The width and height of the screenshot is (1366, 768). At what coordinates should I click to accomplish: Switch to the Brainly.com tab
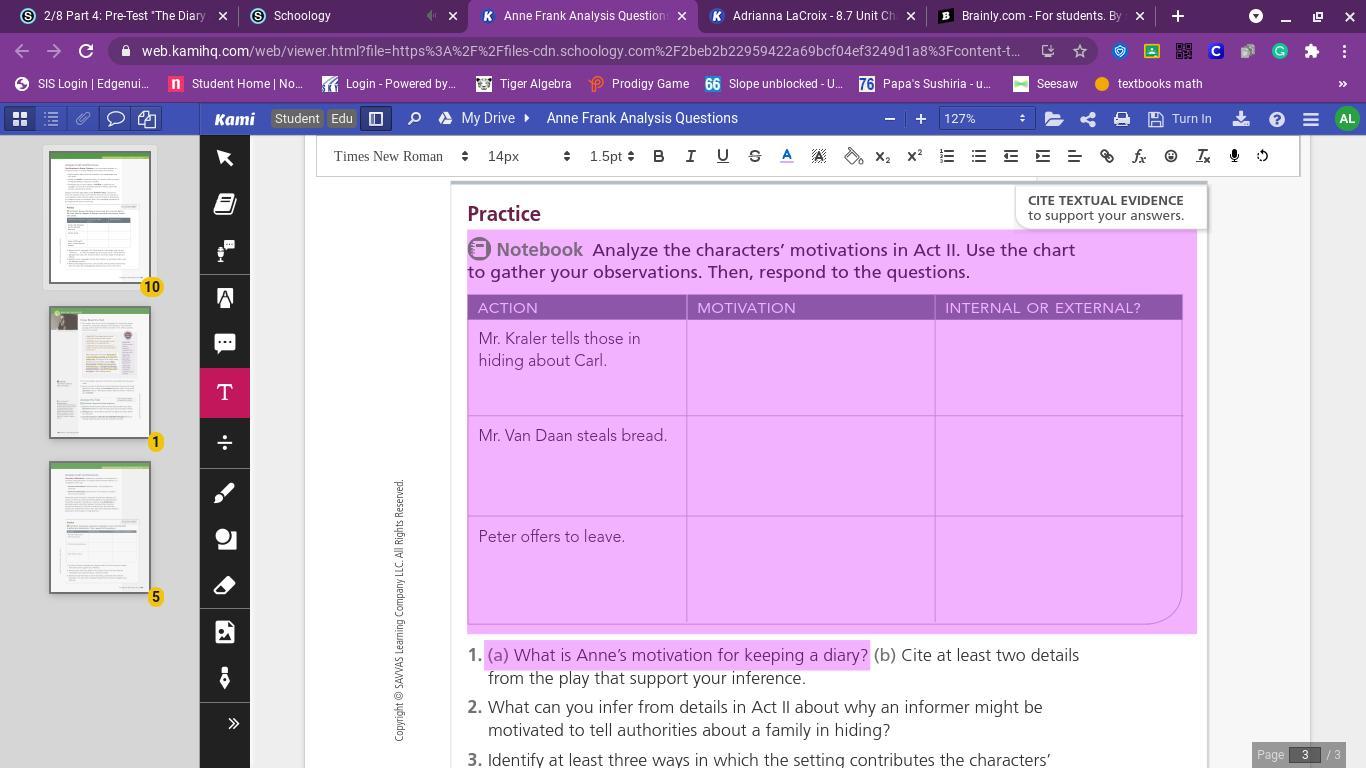tap(1040, 16)
